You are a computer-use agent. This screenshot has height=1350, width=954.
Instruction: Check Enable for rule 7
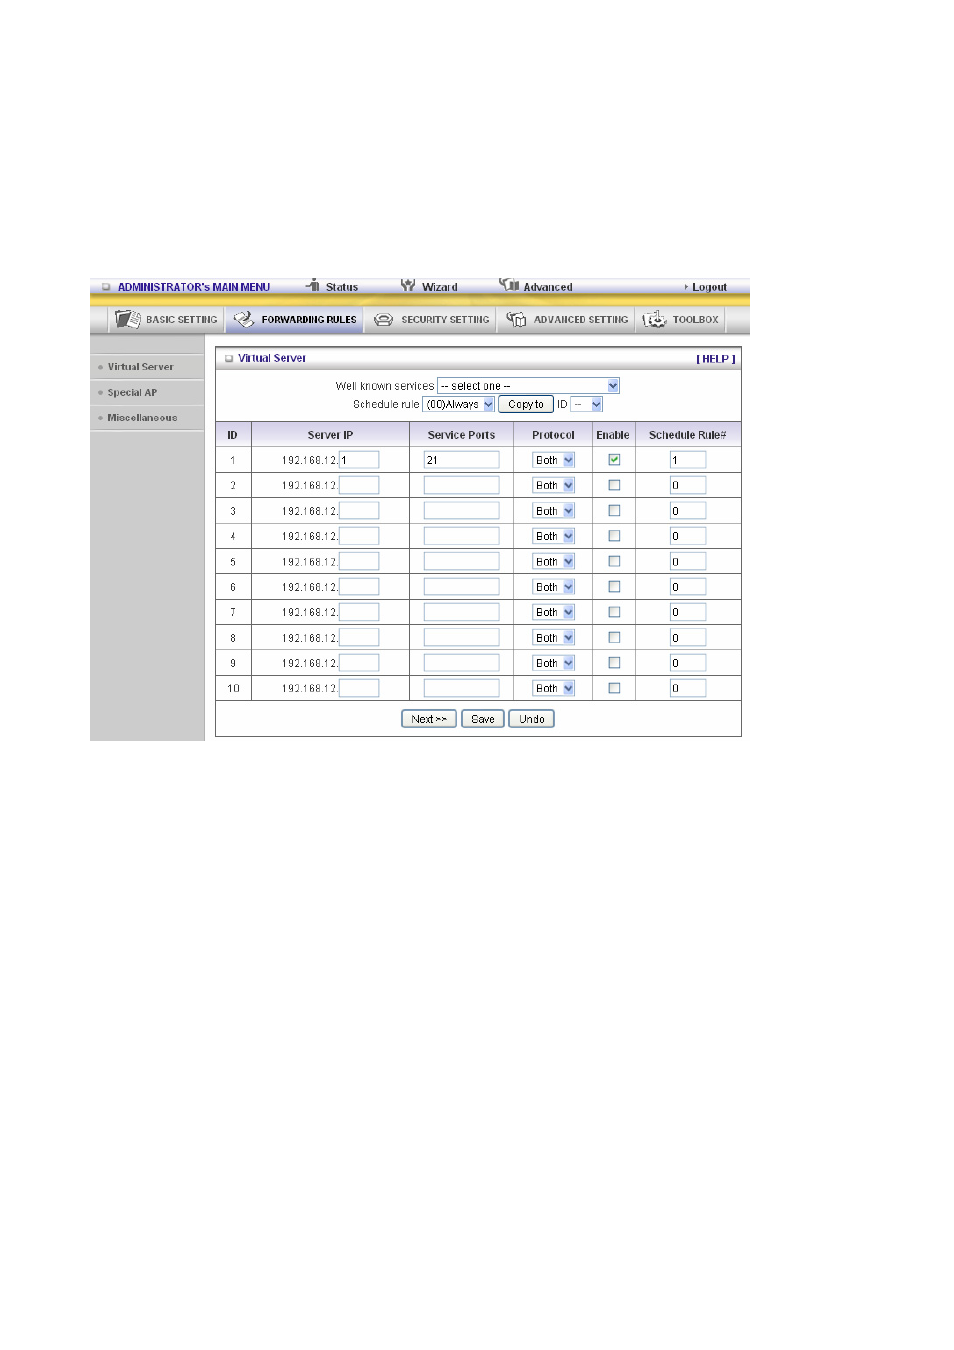tap(614, 612)
